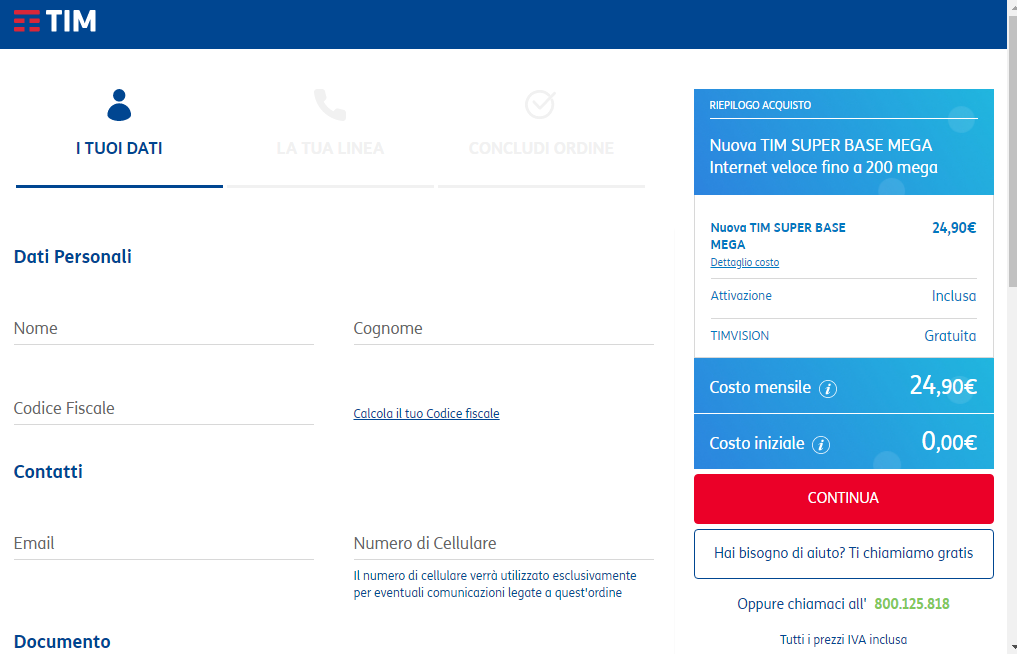Image resolution: width=1017 pixels, height=654 pixels.
Task: Click the 800.125.818 phone number
Action: click(911, 604)
